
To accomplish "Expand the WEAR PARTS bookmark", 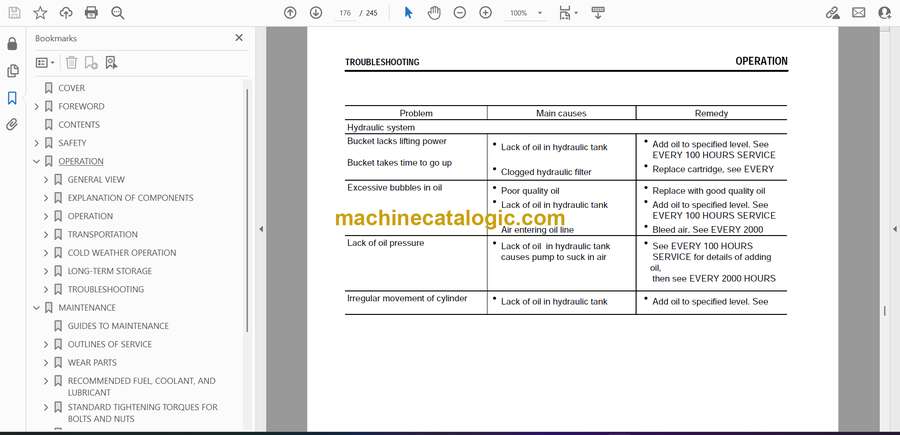I will pyautogui.click(x=46, y=363).
